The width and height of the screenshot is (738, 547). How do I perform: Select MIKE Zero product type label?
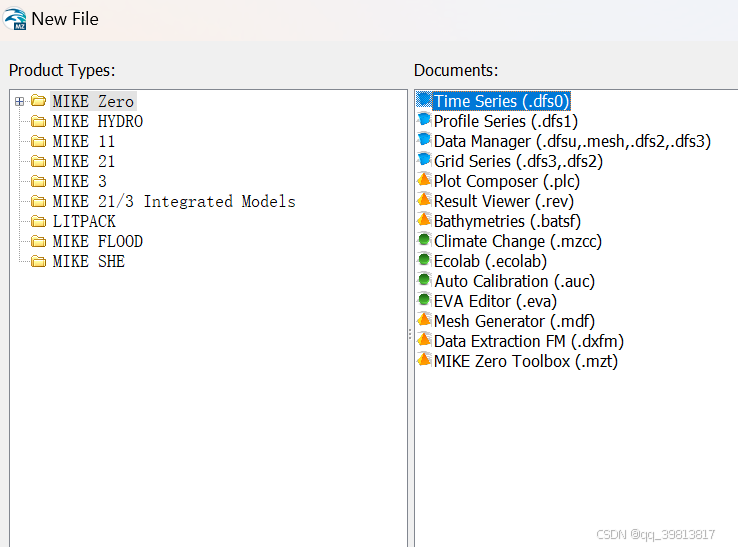pos(93,101)
